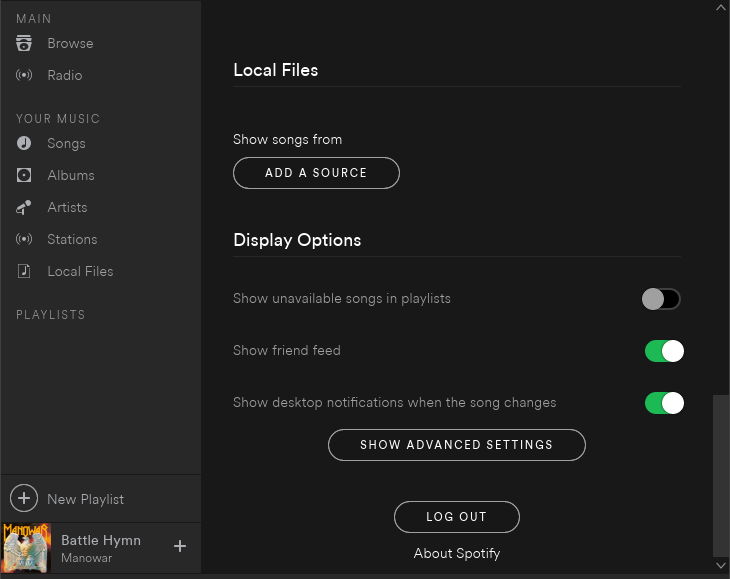Click the PLAYLISTS sidebar header
Screen dimensions: 730x579
click(51, 315)
